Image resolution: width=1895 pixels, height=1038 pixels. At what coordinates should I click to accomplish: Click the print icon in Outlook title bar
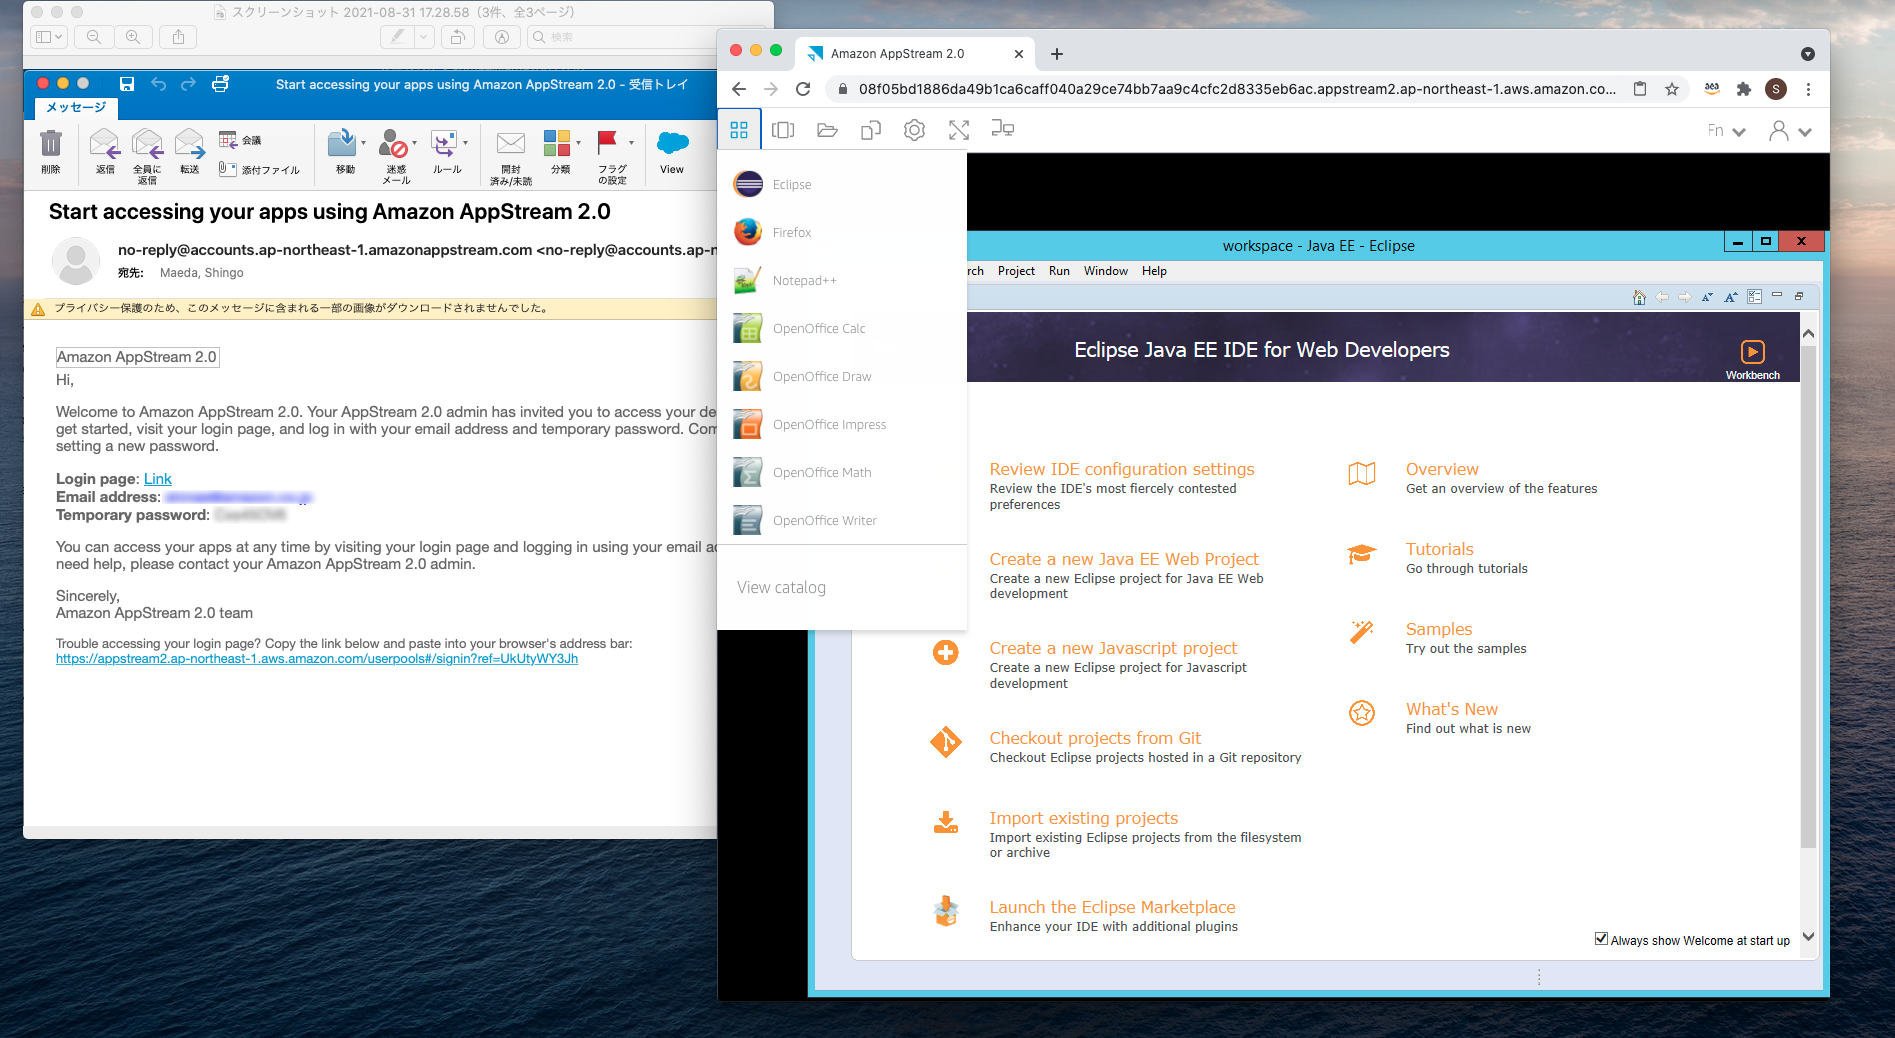[220, 84]
